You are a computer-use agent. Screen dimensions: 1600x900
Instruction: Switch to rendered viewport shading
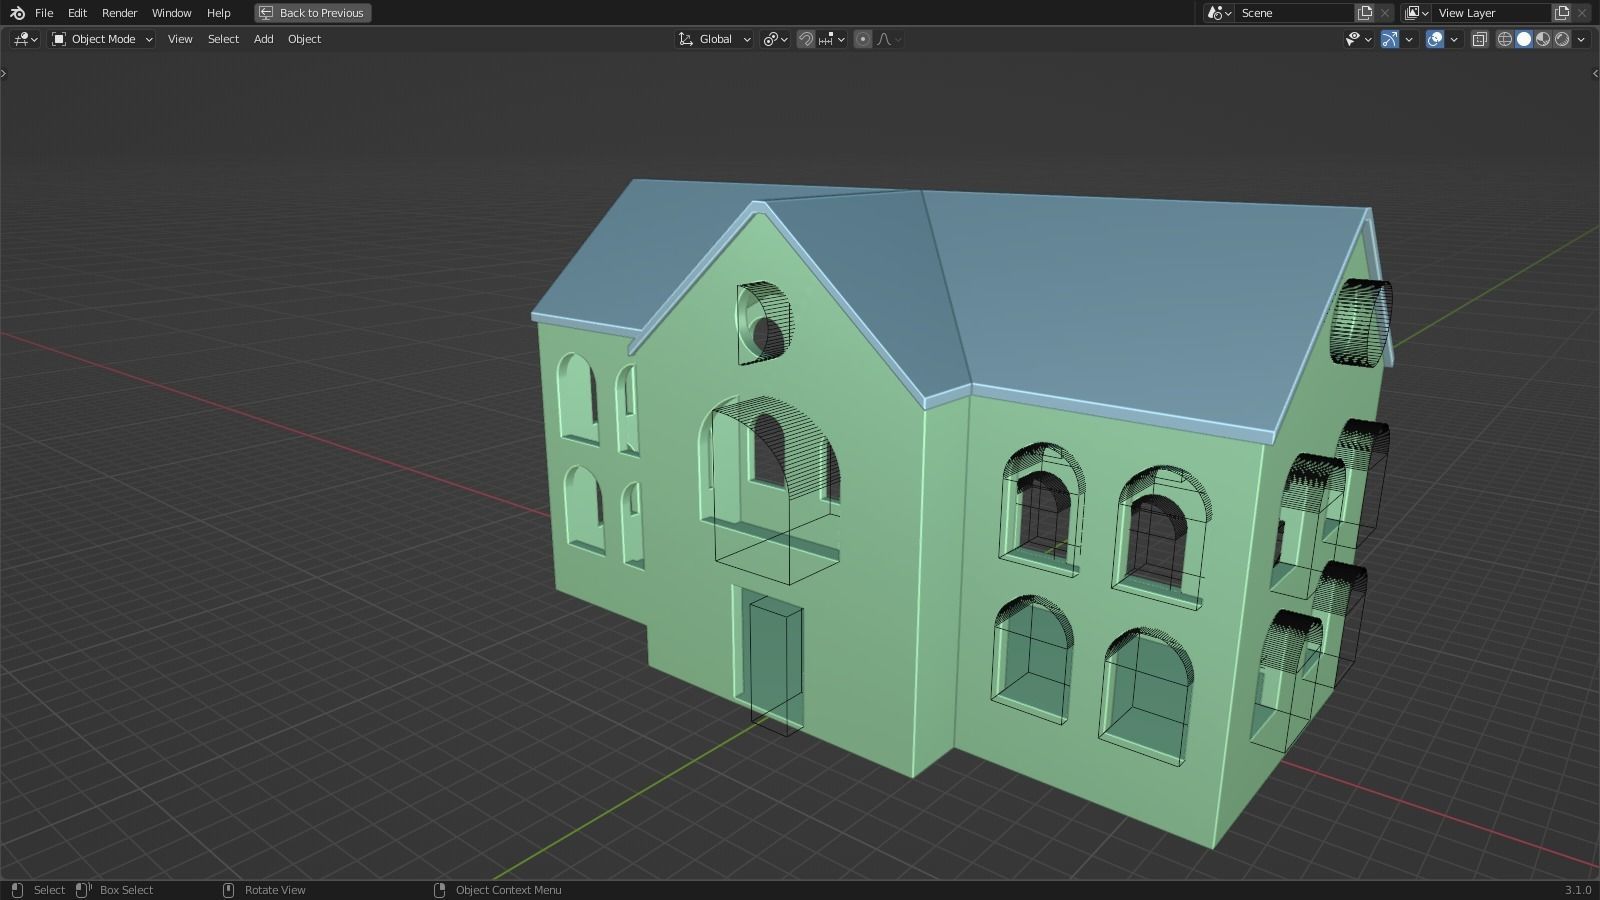click(x=1562, y=39)
